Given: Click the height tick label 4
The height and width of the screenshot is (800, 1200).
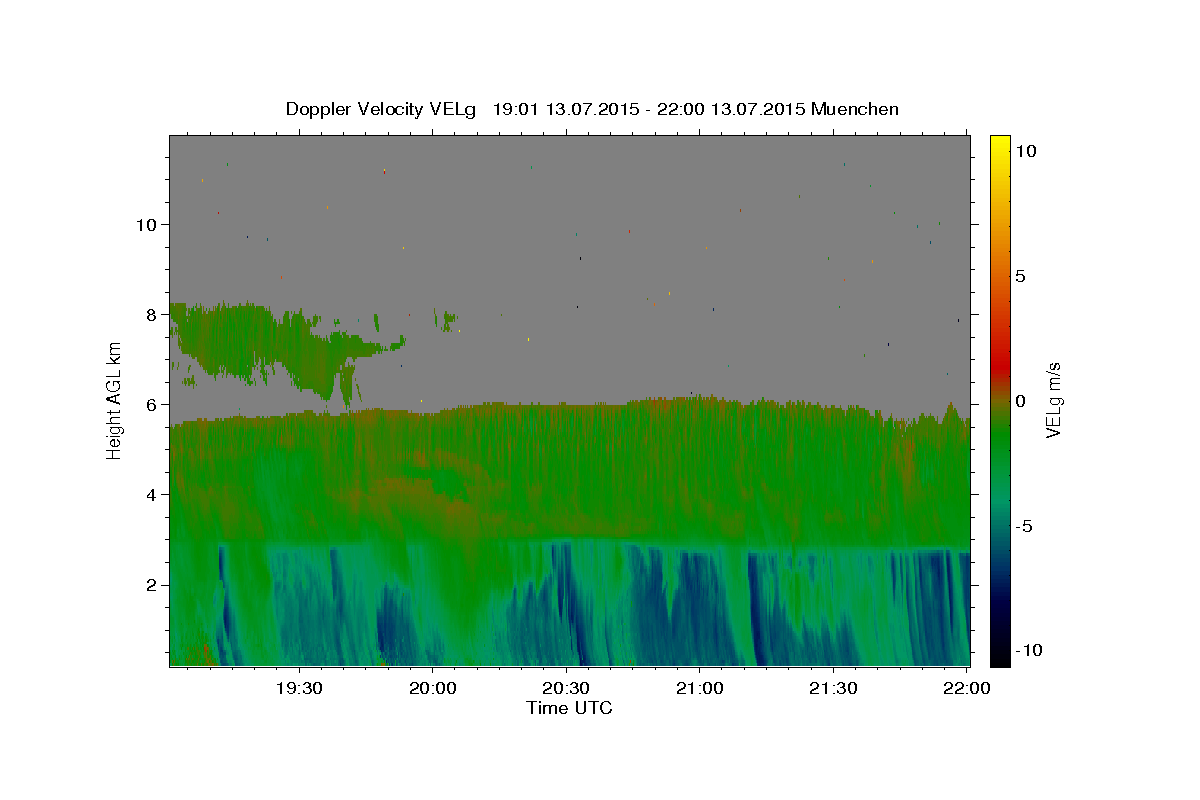Looking at the screenshot, I should pyautogui.click(x=151, y=494).
